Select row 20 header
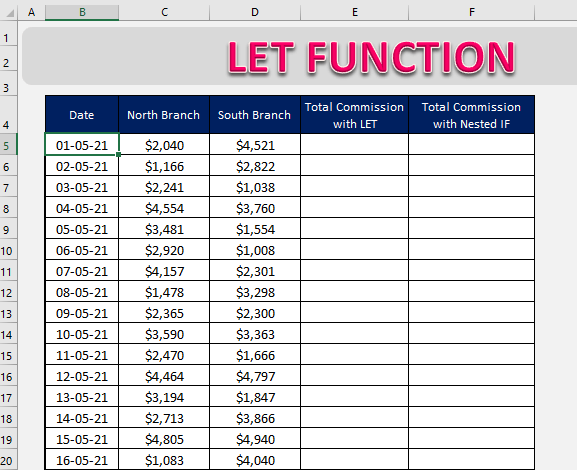This screenshot has height=470, width=577. pyautogui.click(x=8, y=460)
